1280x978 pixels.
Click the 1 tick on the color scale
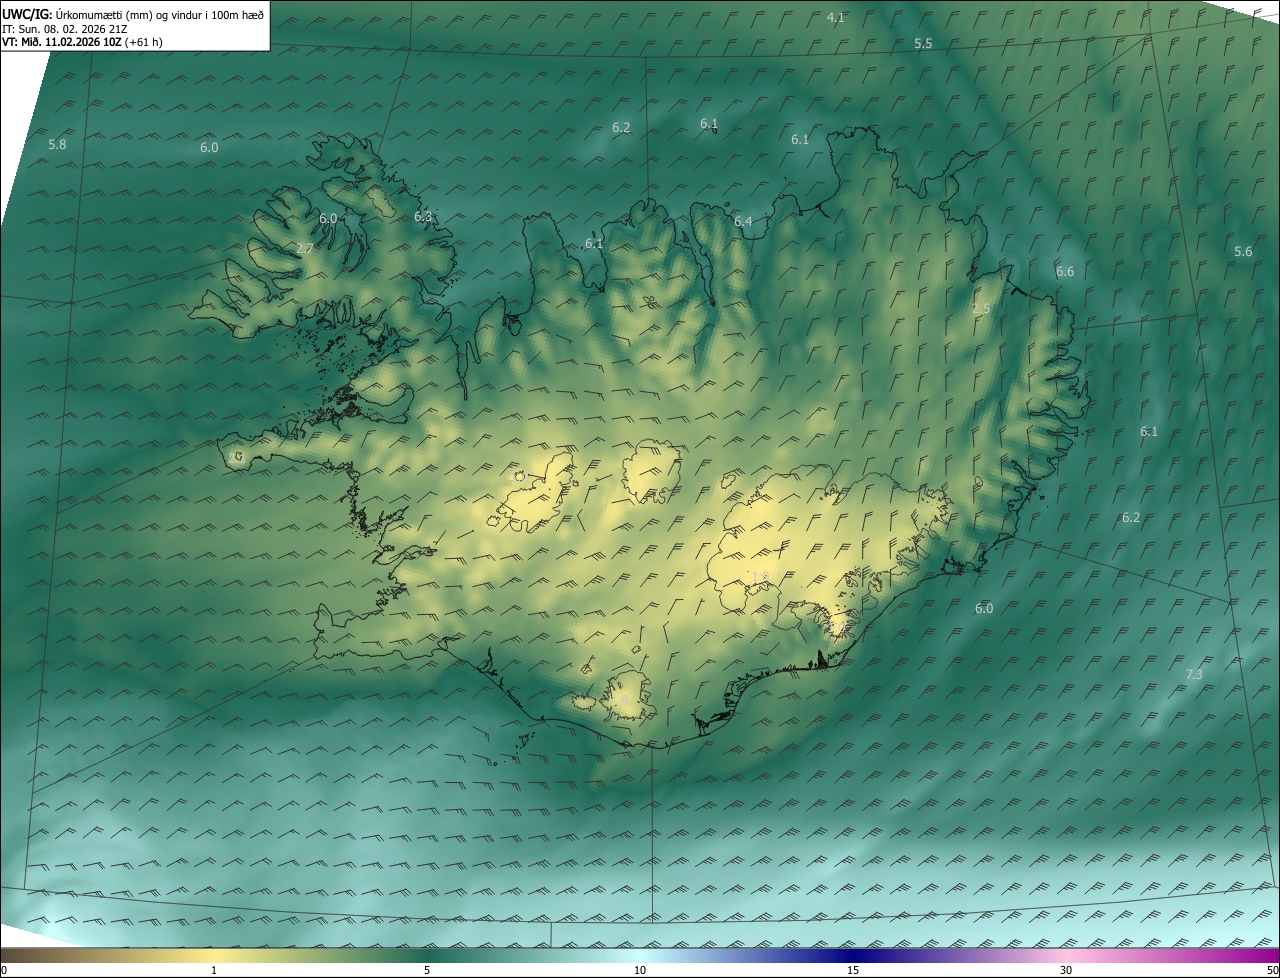pos(214,970)
